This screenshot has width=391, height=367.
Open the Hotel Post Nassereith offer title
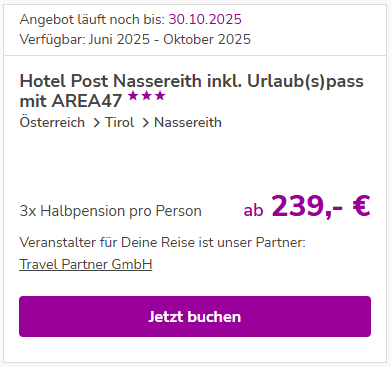click(192, 91)
